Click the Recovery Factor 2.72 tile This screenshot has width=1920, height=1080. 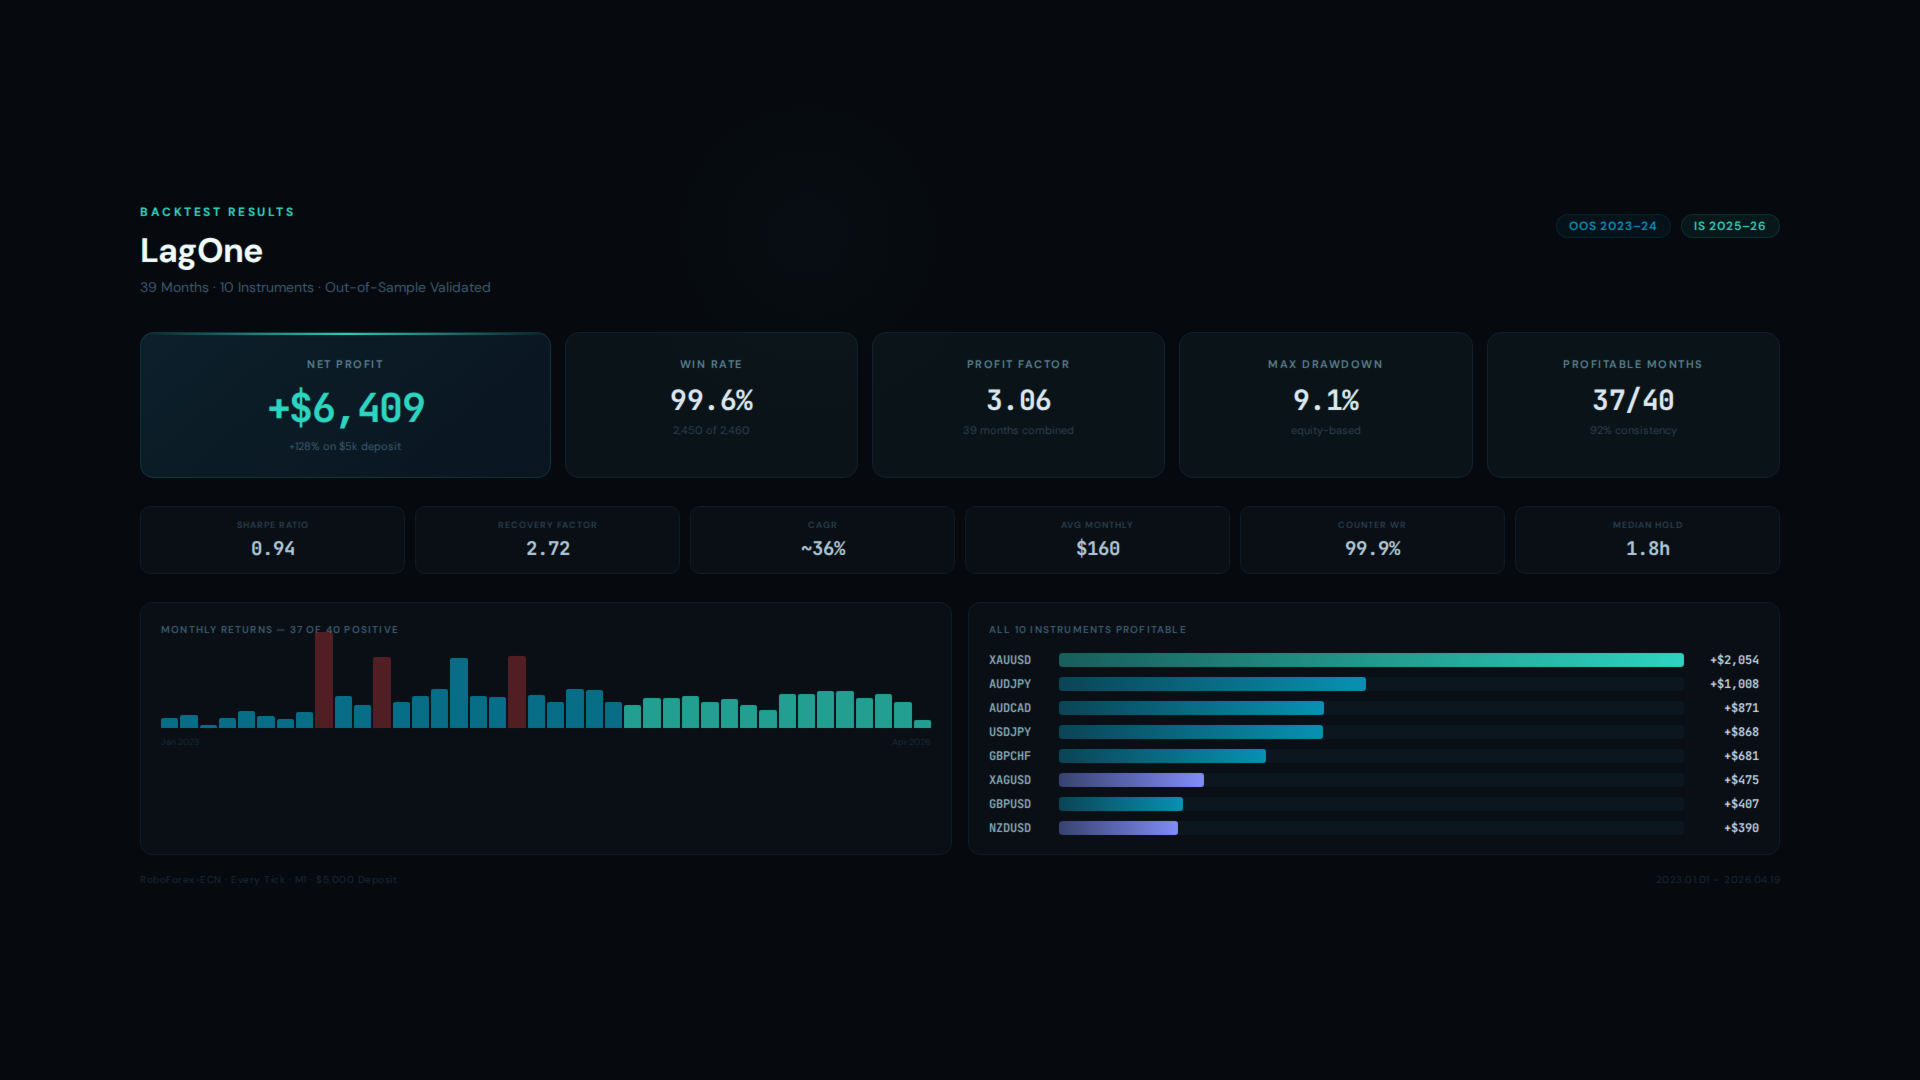547,540
